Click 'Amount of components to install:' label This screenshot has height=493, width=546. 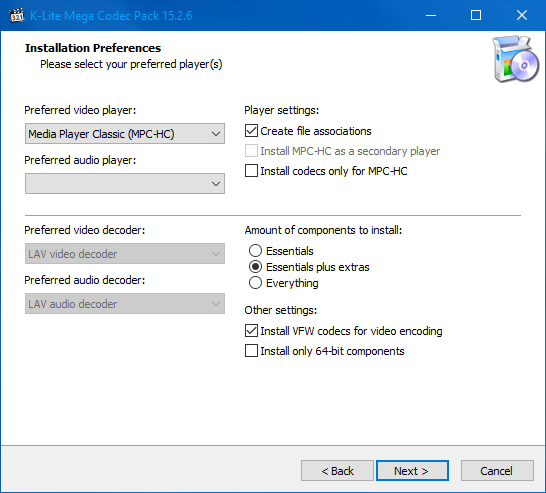point(323,230)
